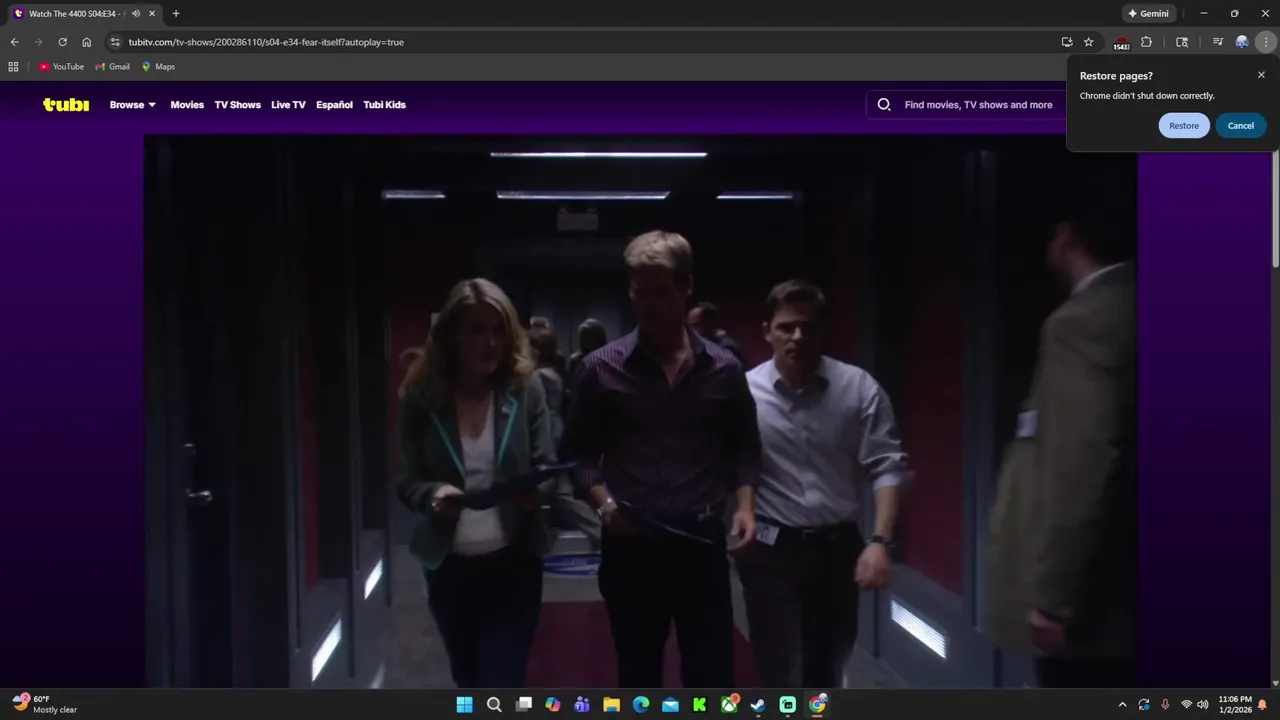Mute the tab via its speaker icon

pos(136,14)
